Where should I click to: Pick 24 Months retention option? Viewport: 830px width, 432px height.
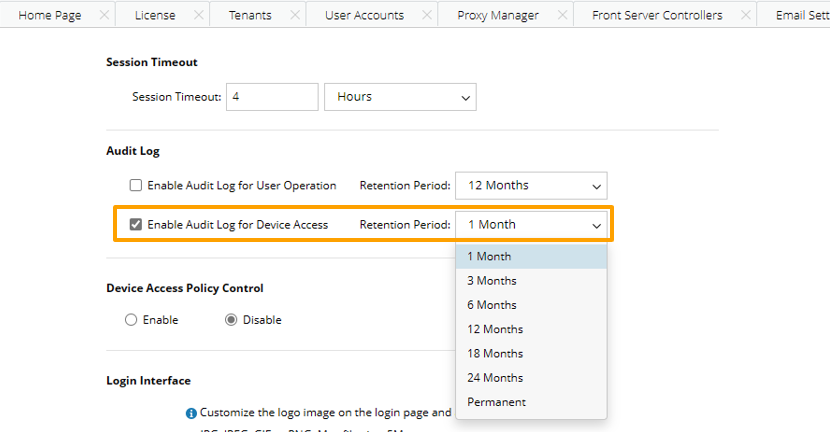495,378
